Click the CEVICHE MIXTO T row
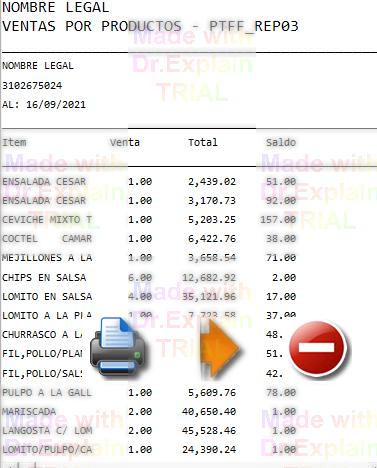 149,220
